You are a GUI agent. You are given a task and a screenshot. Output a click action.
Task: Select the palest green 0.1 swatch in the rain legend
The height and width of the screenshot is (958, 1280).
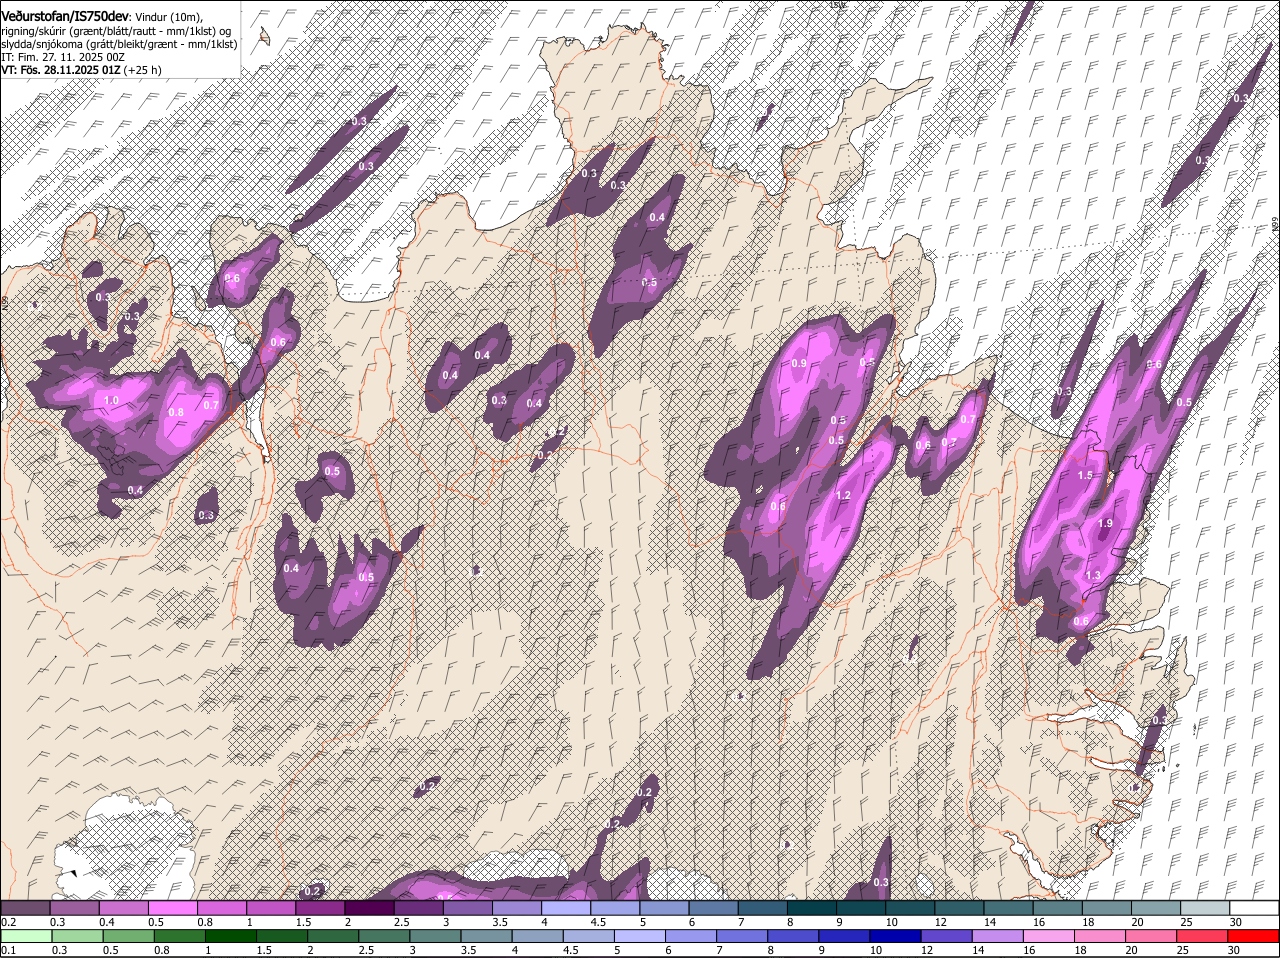pos(26,937)
